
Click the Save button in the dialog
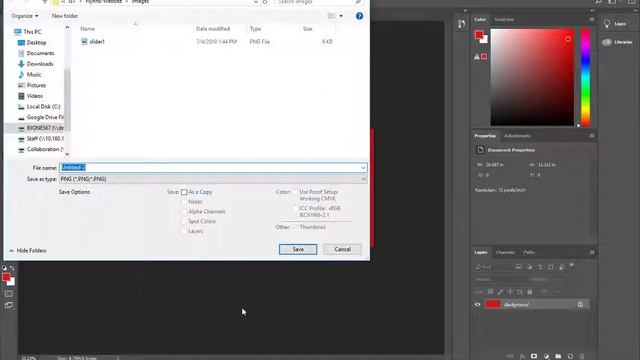[298, 249]
